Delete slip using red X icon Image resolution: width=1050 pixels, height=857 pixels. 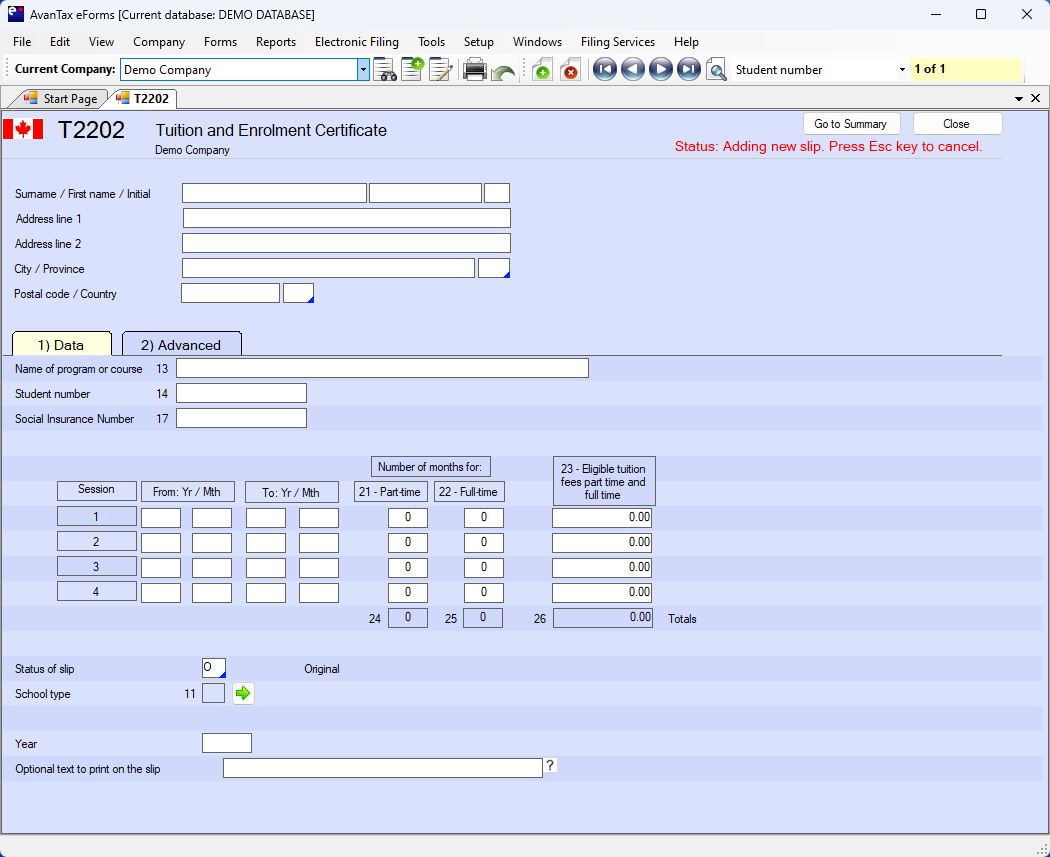pos(570,70)
